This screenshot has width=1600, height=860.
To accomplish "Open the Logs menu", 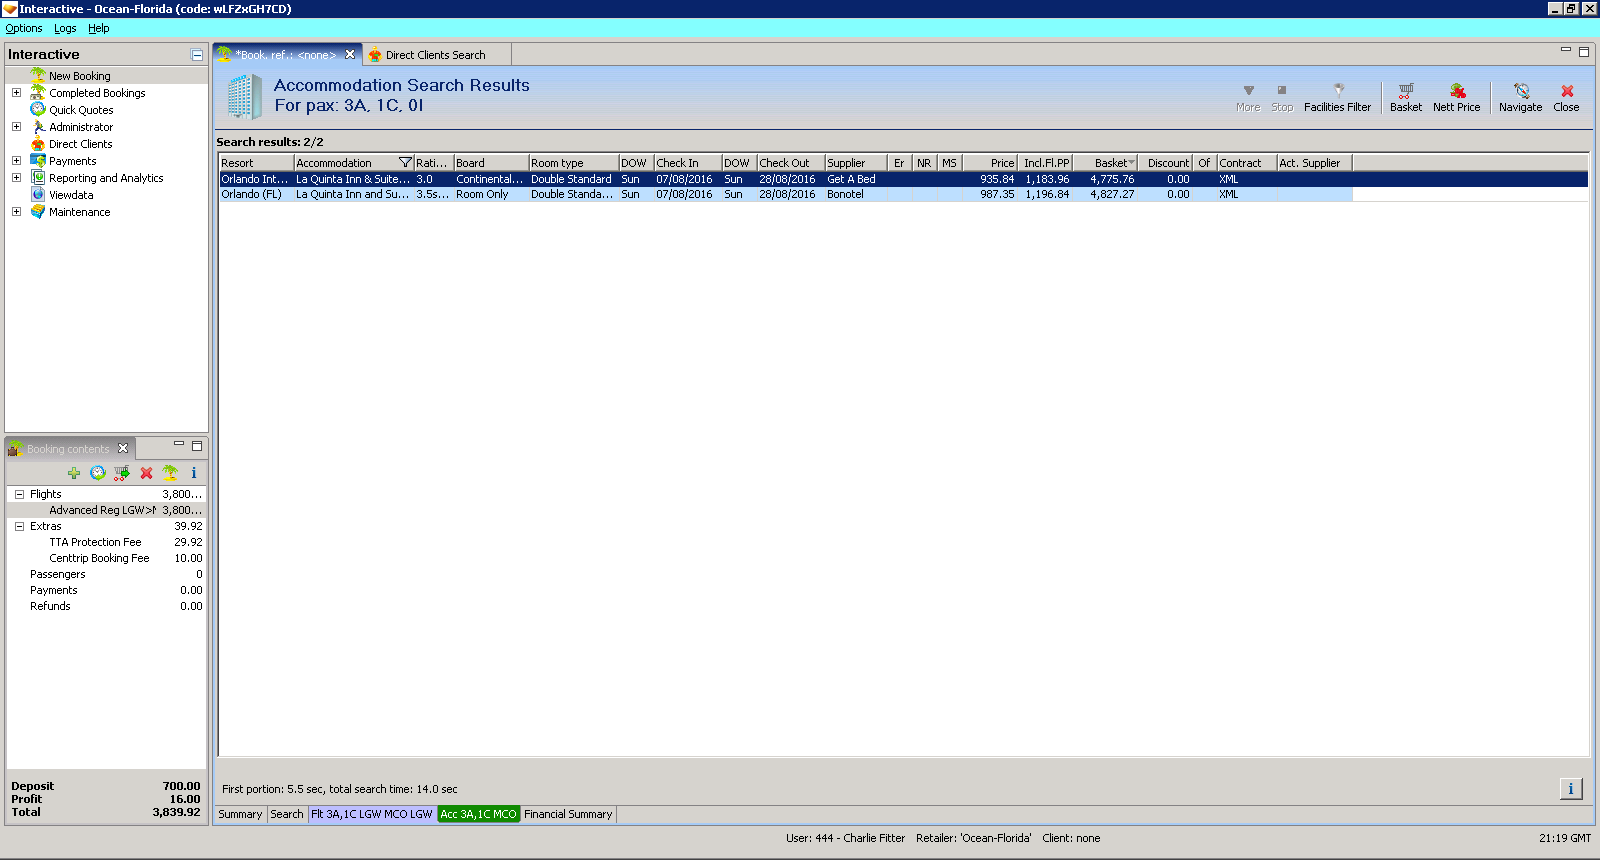I will [65, 28].
